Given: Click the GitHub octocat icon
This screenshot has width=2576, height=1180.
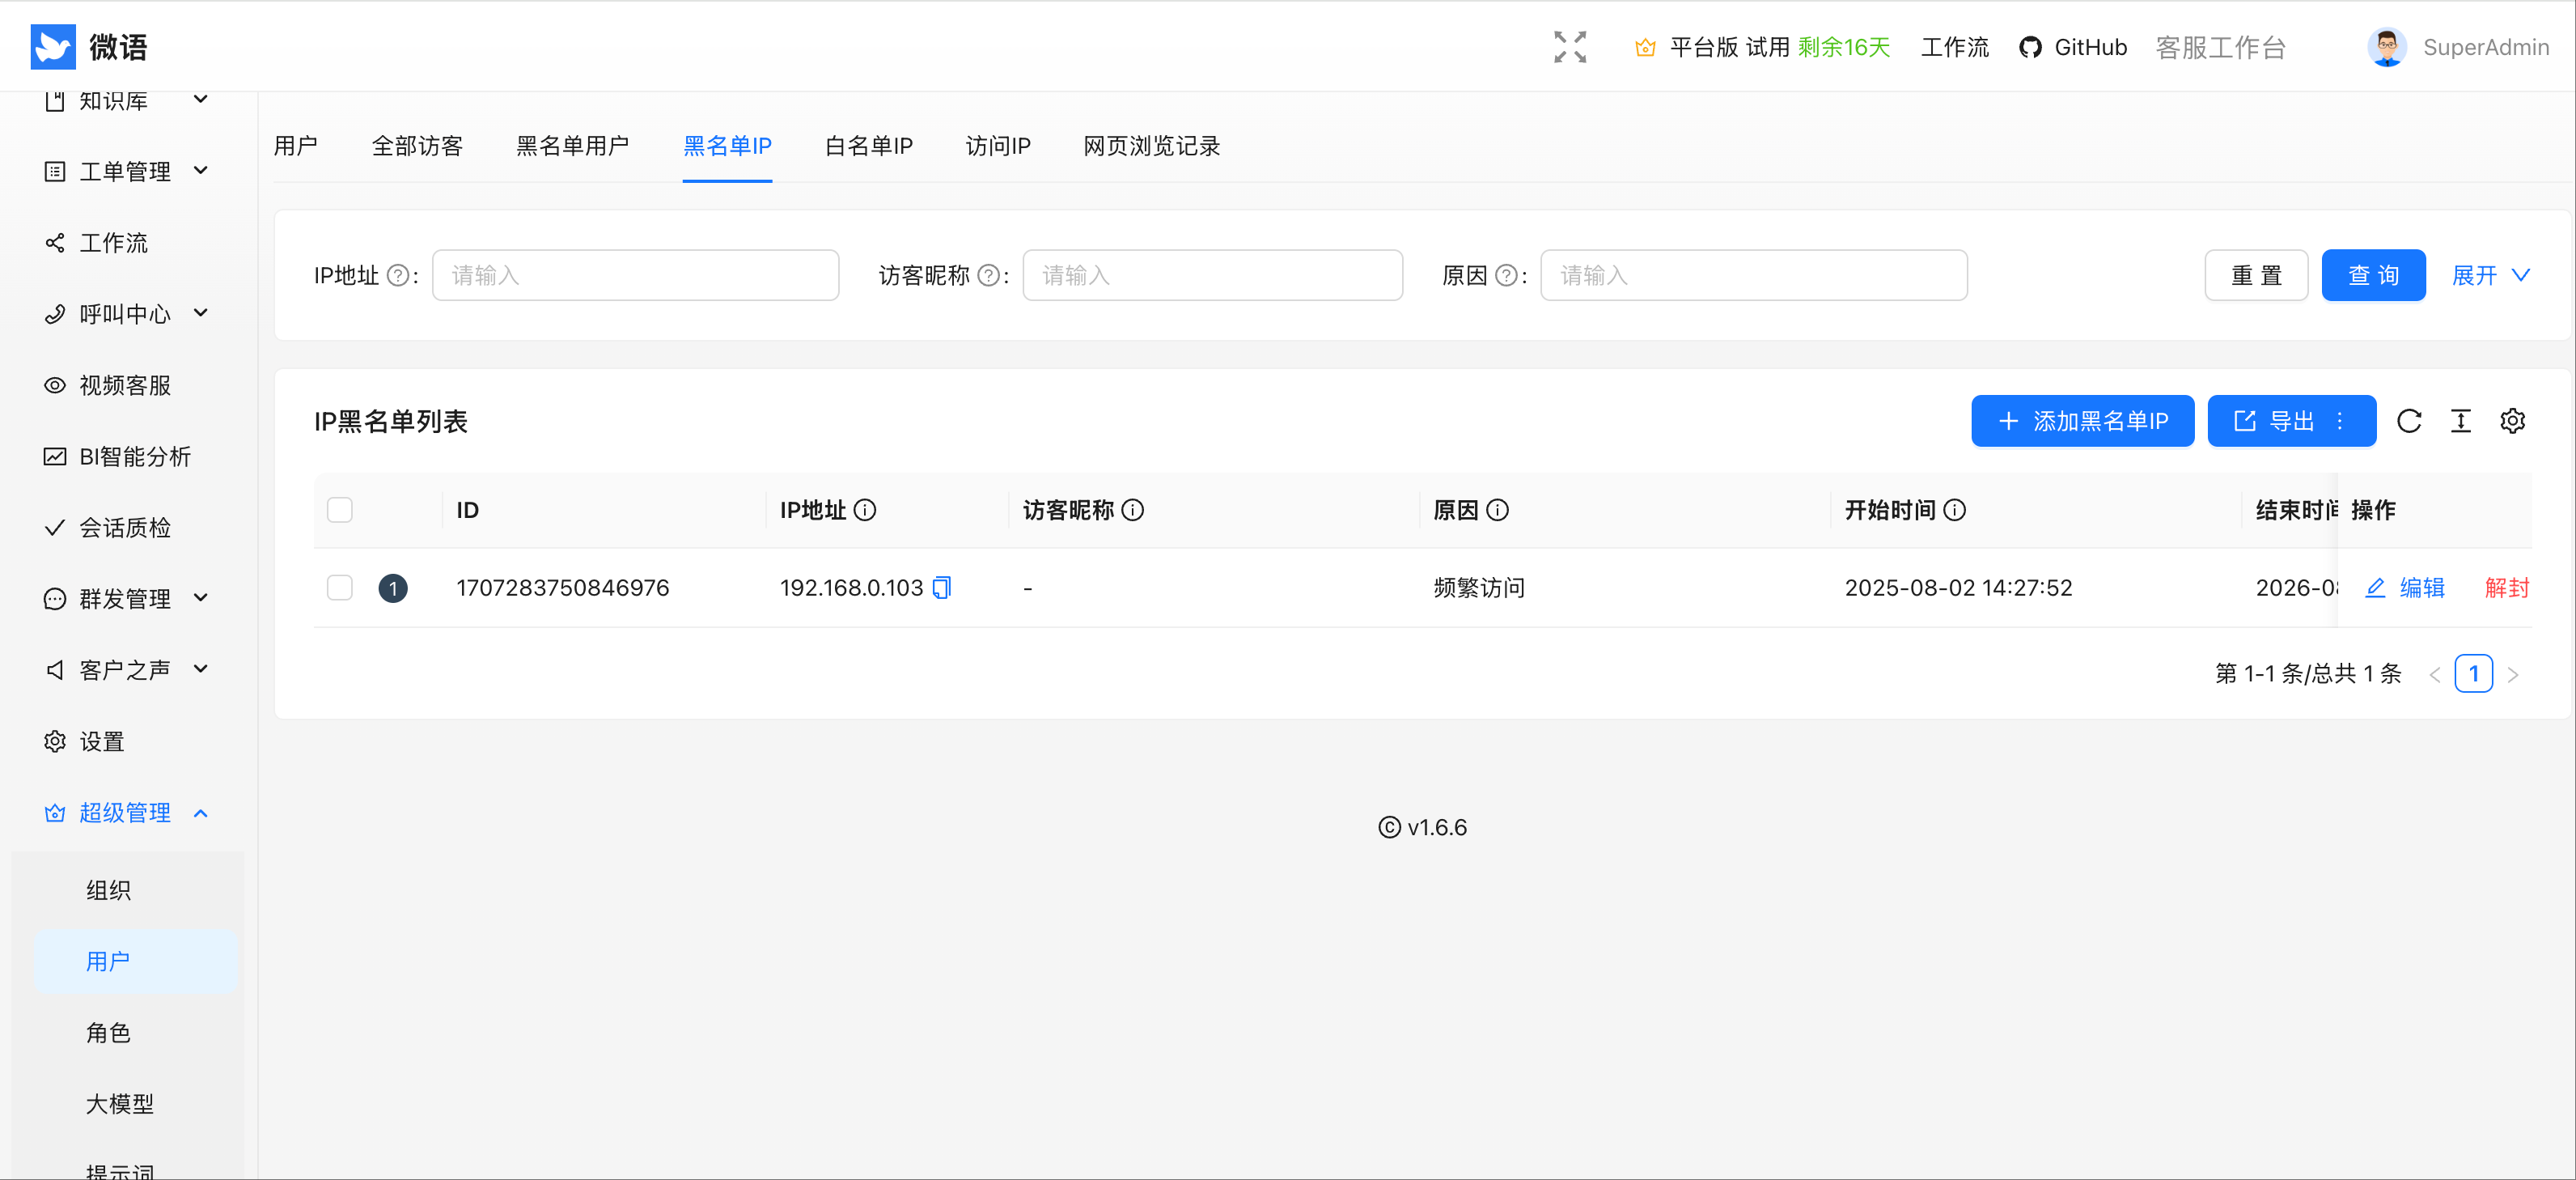Looking at the screenshot, I should click(2030, 48).
